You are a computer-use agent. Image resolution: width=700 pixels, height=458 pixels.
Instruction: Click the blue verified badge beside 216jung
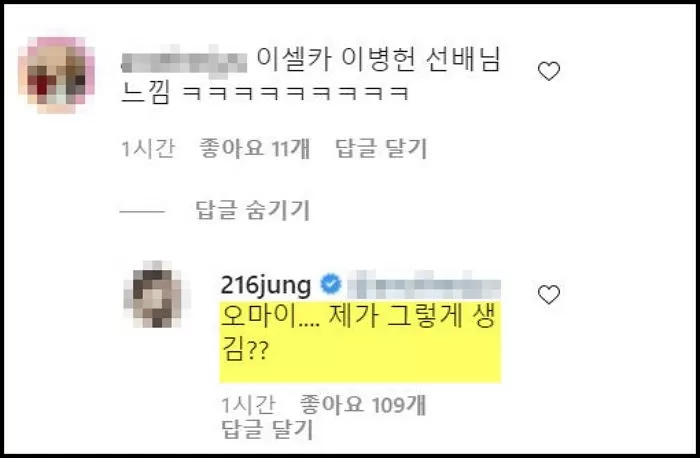pyautogui.click(x=330, y=285)
